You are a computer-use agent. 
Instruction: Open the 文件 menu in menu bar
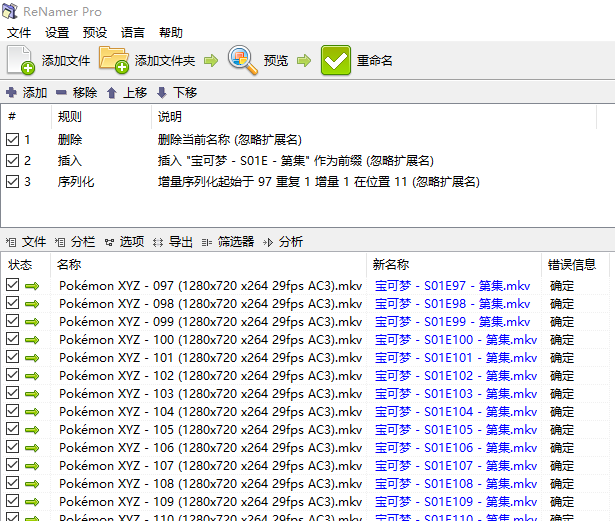[19, 33]
